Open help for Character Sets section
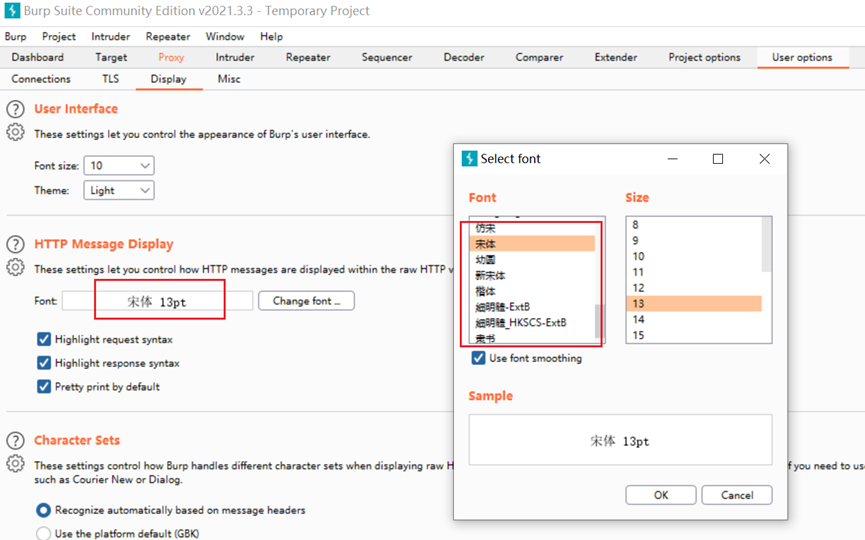865x540 pixels. point(15,441)
